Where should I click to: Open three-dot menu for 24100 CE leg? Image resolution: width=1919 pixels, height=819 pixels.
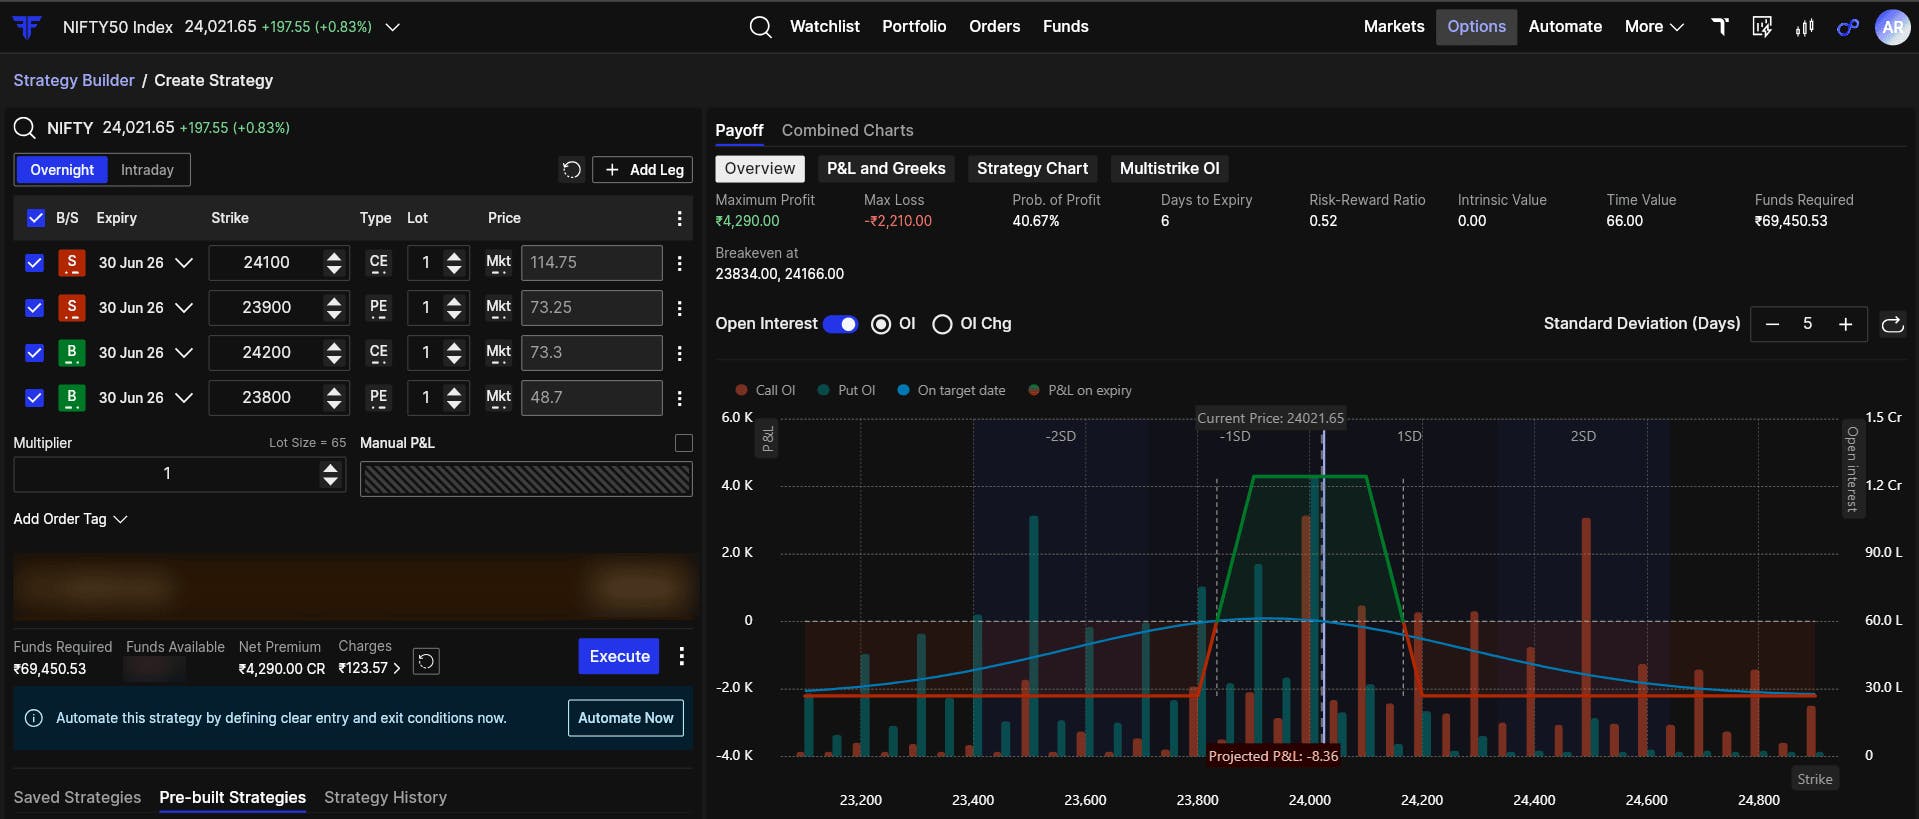[x=680, y=263]
